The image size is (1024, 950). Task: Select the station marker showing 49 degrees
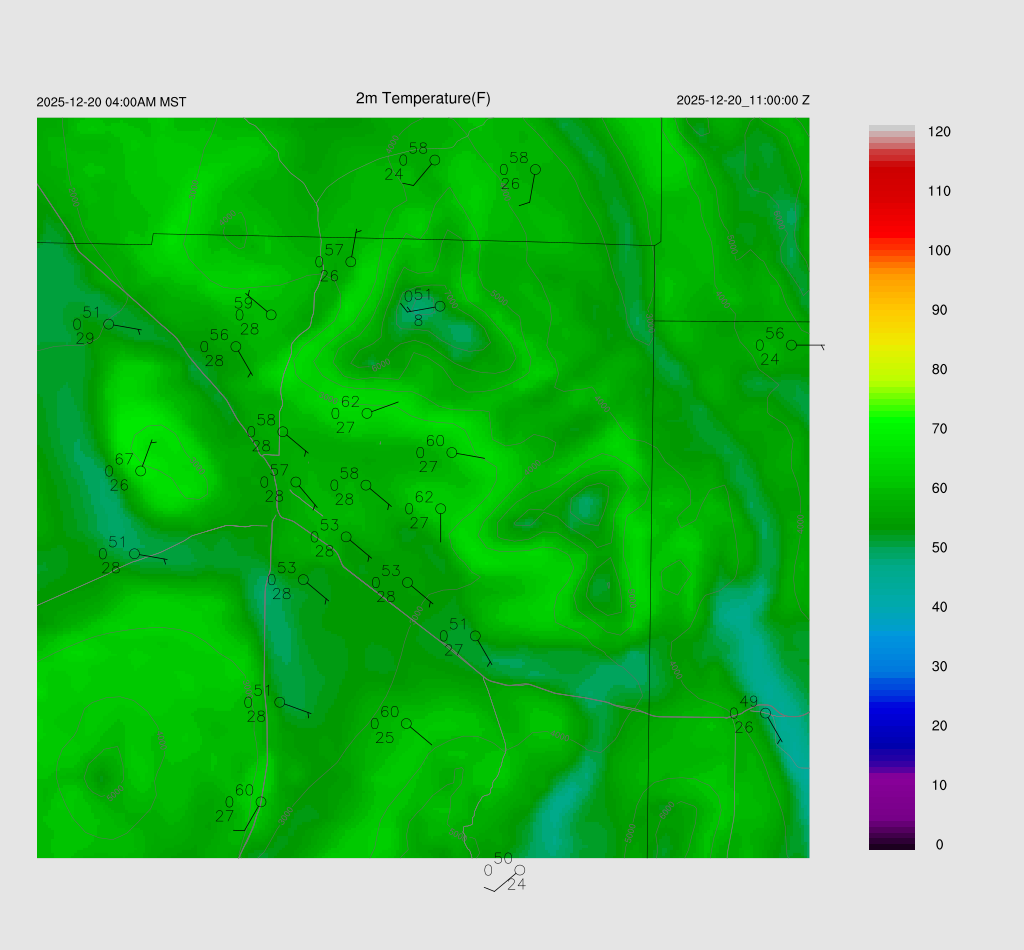pyautogui.click(x=765, y=713)
